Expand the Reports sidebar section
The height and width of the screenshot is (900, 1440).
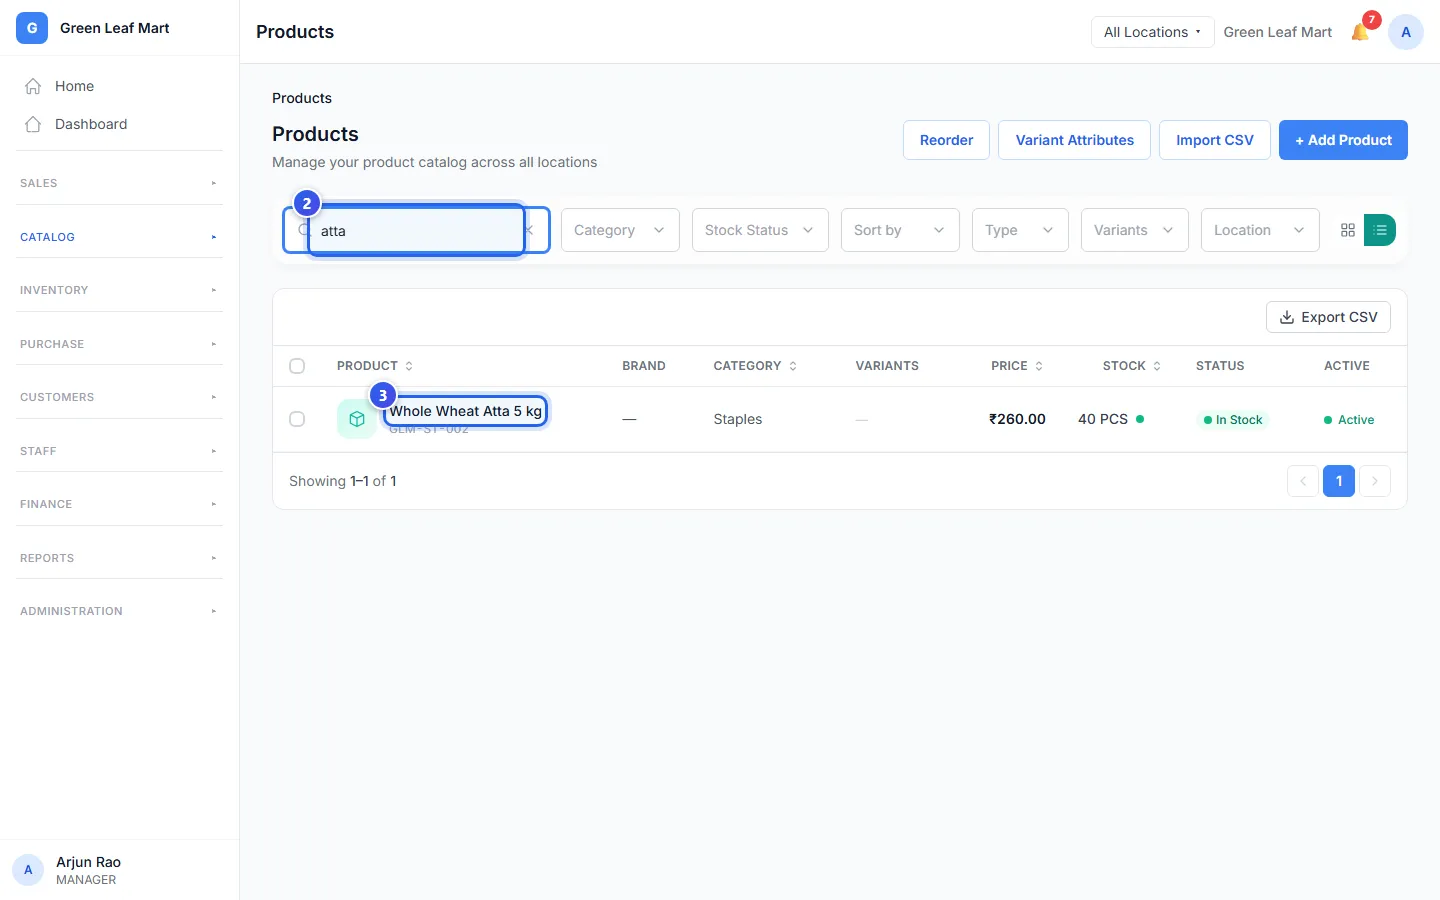(x=120, y=558)
